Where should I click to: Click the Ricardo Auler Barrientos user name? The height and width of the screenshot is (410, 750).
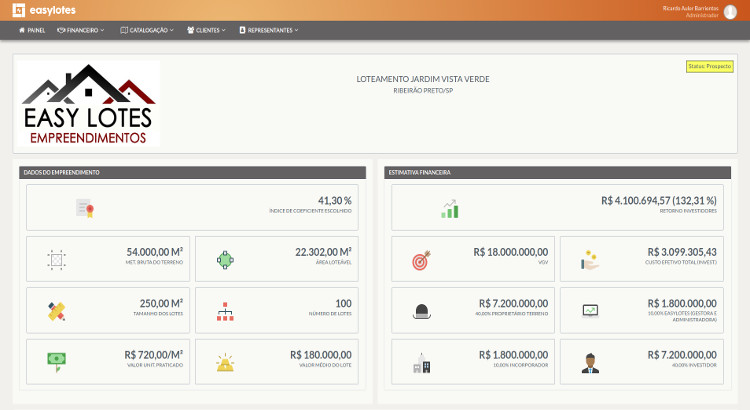pos(690,8)
